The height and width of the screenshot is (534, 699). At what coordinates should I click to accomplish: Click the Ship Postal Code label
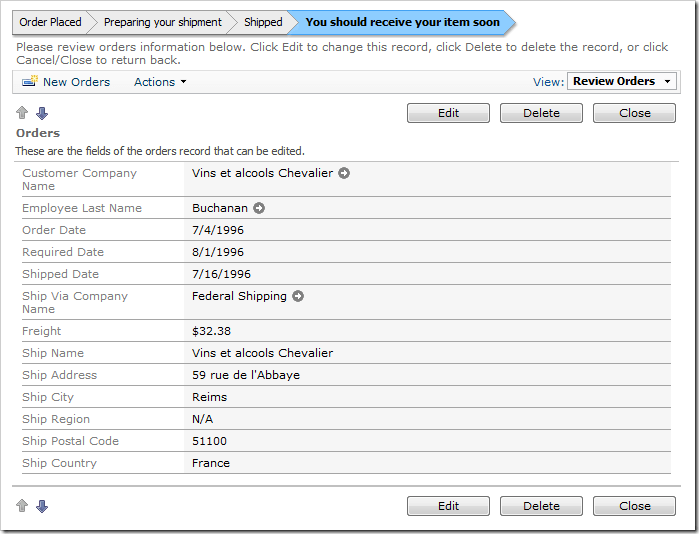pyautogui.click(x=70, y=441)
